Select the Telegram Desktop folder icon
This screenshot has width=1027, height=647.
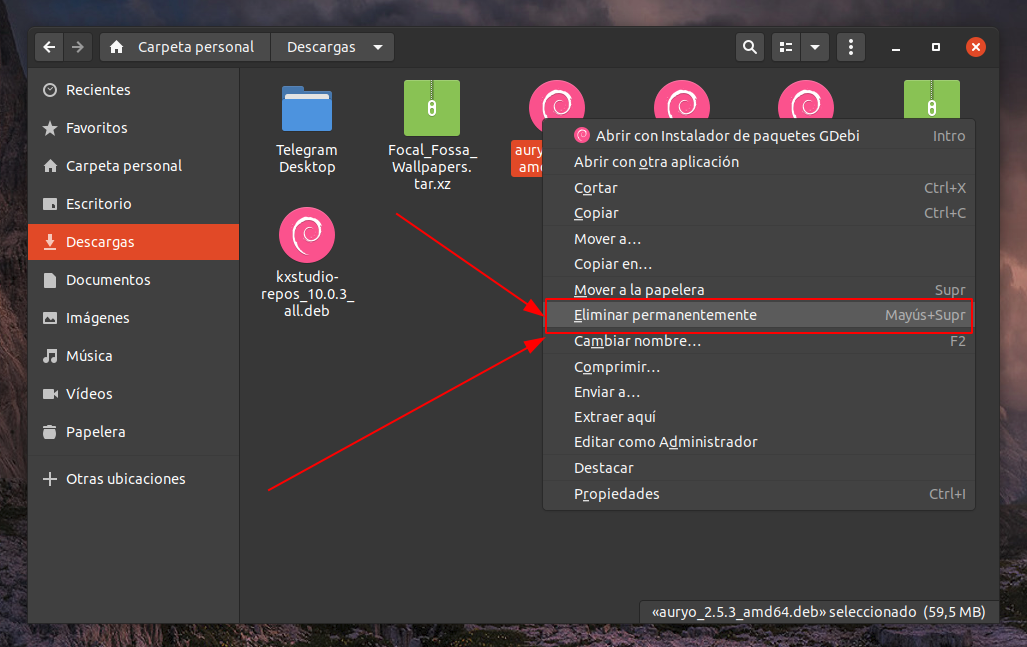point(307,108)
